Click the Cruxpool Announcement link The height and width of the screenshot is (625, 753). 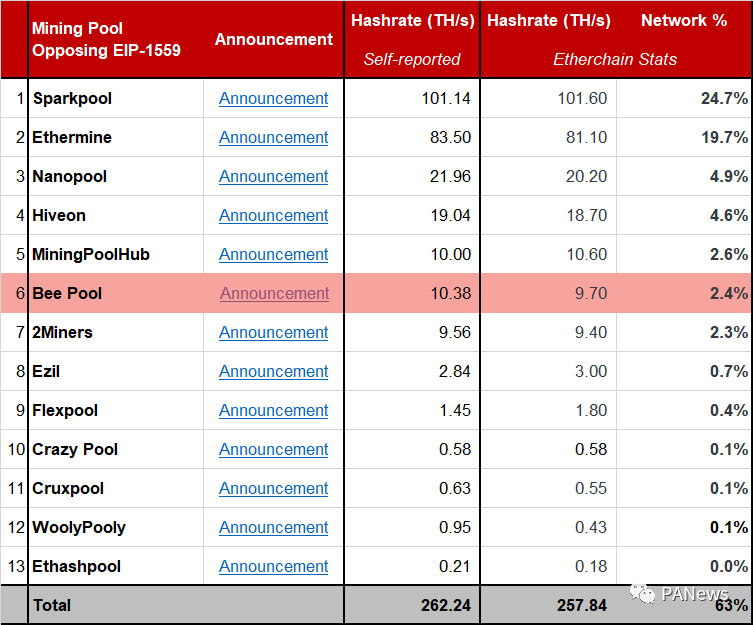click(273, 488)
